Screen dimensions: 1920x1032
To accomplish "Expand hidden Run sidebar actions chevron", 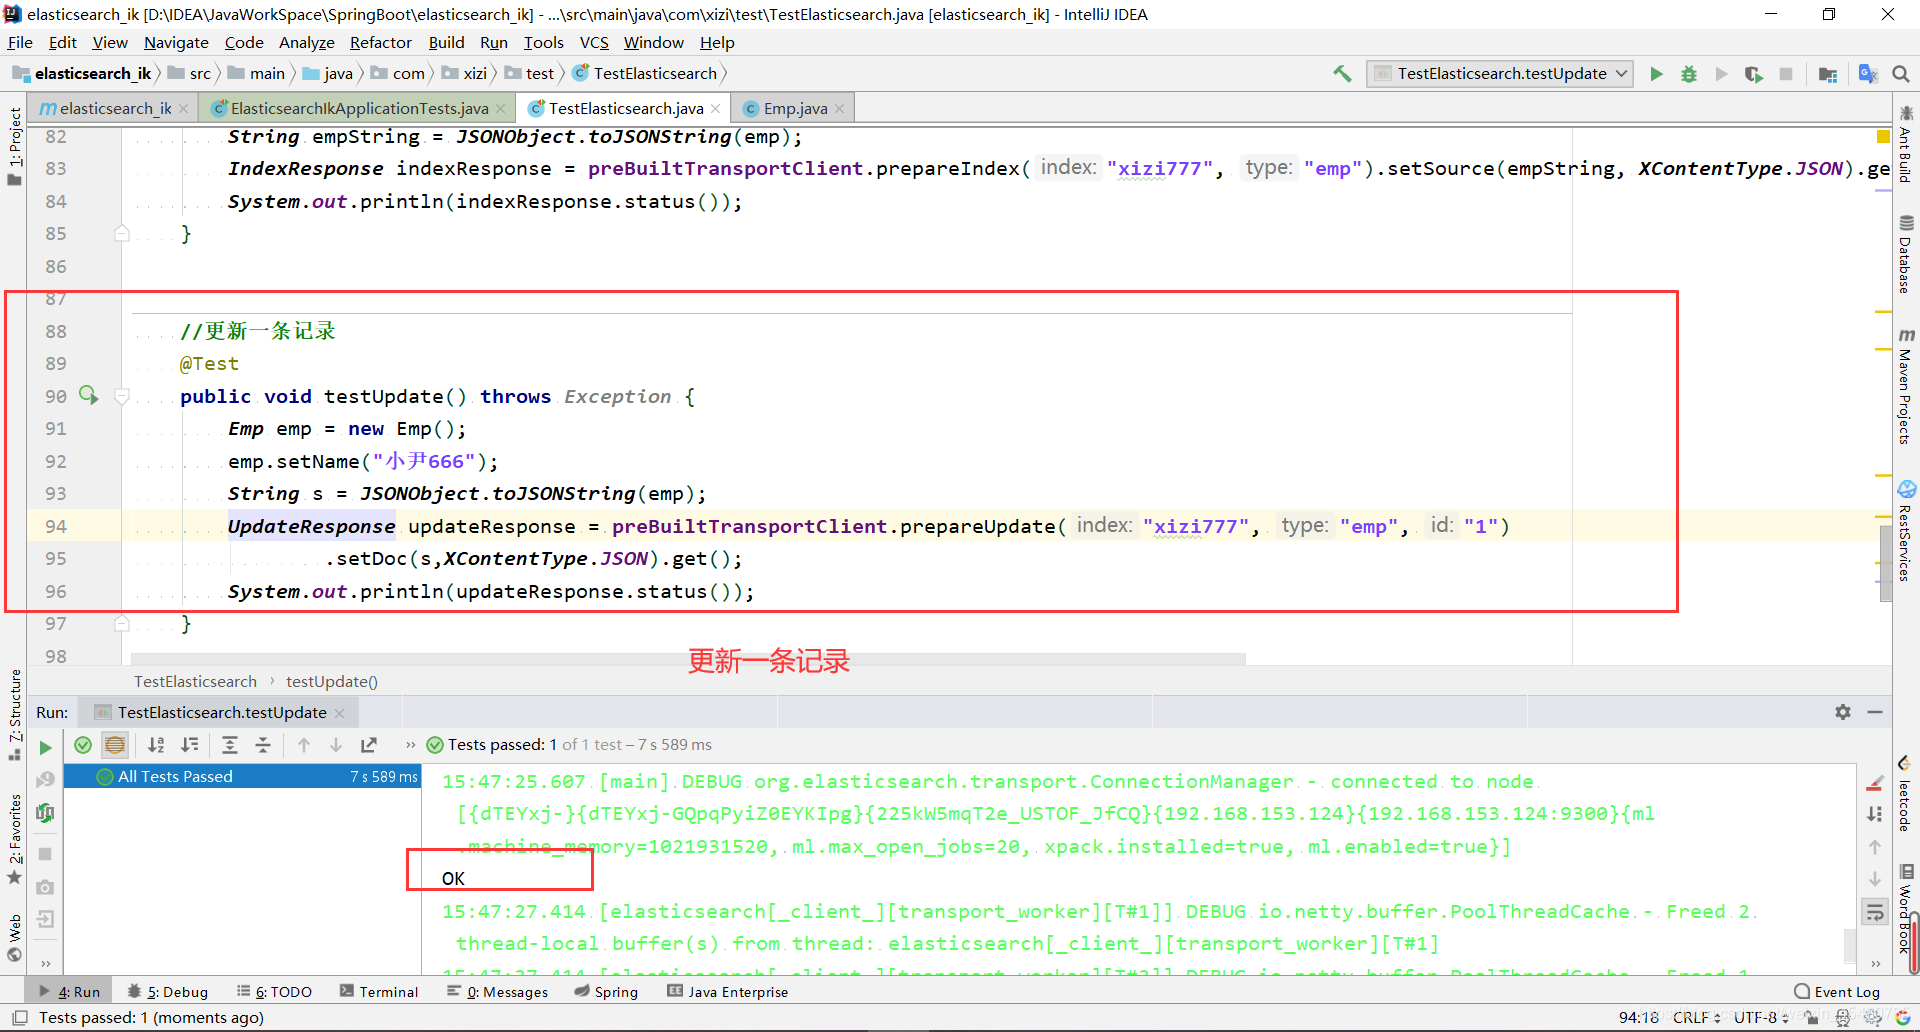I will pos(45,963).
